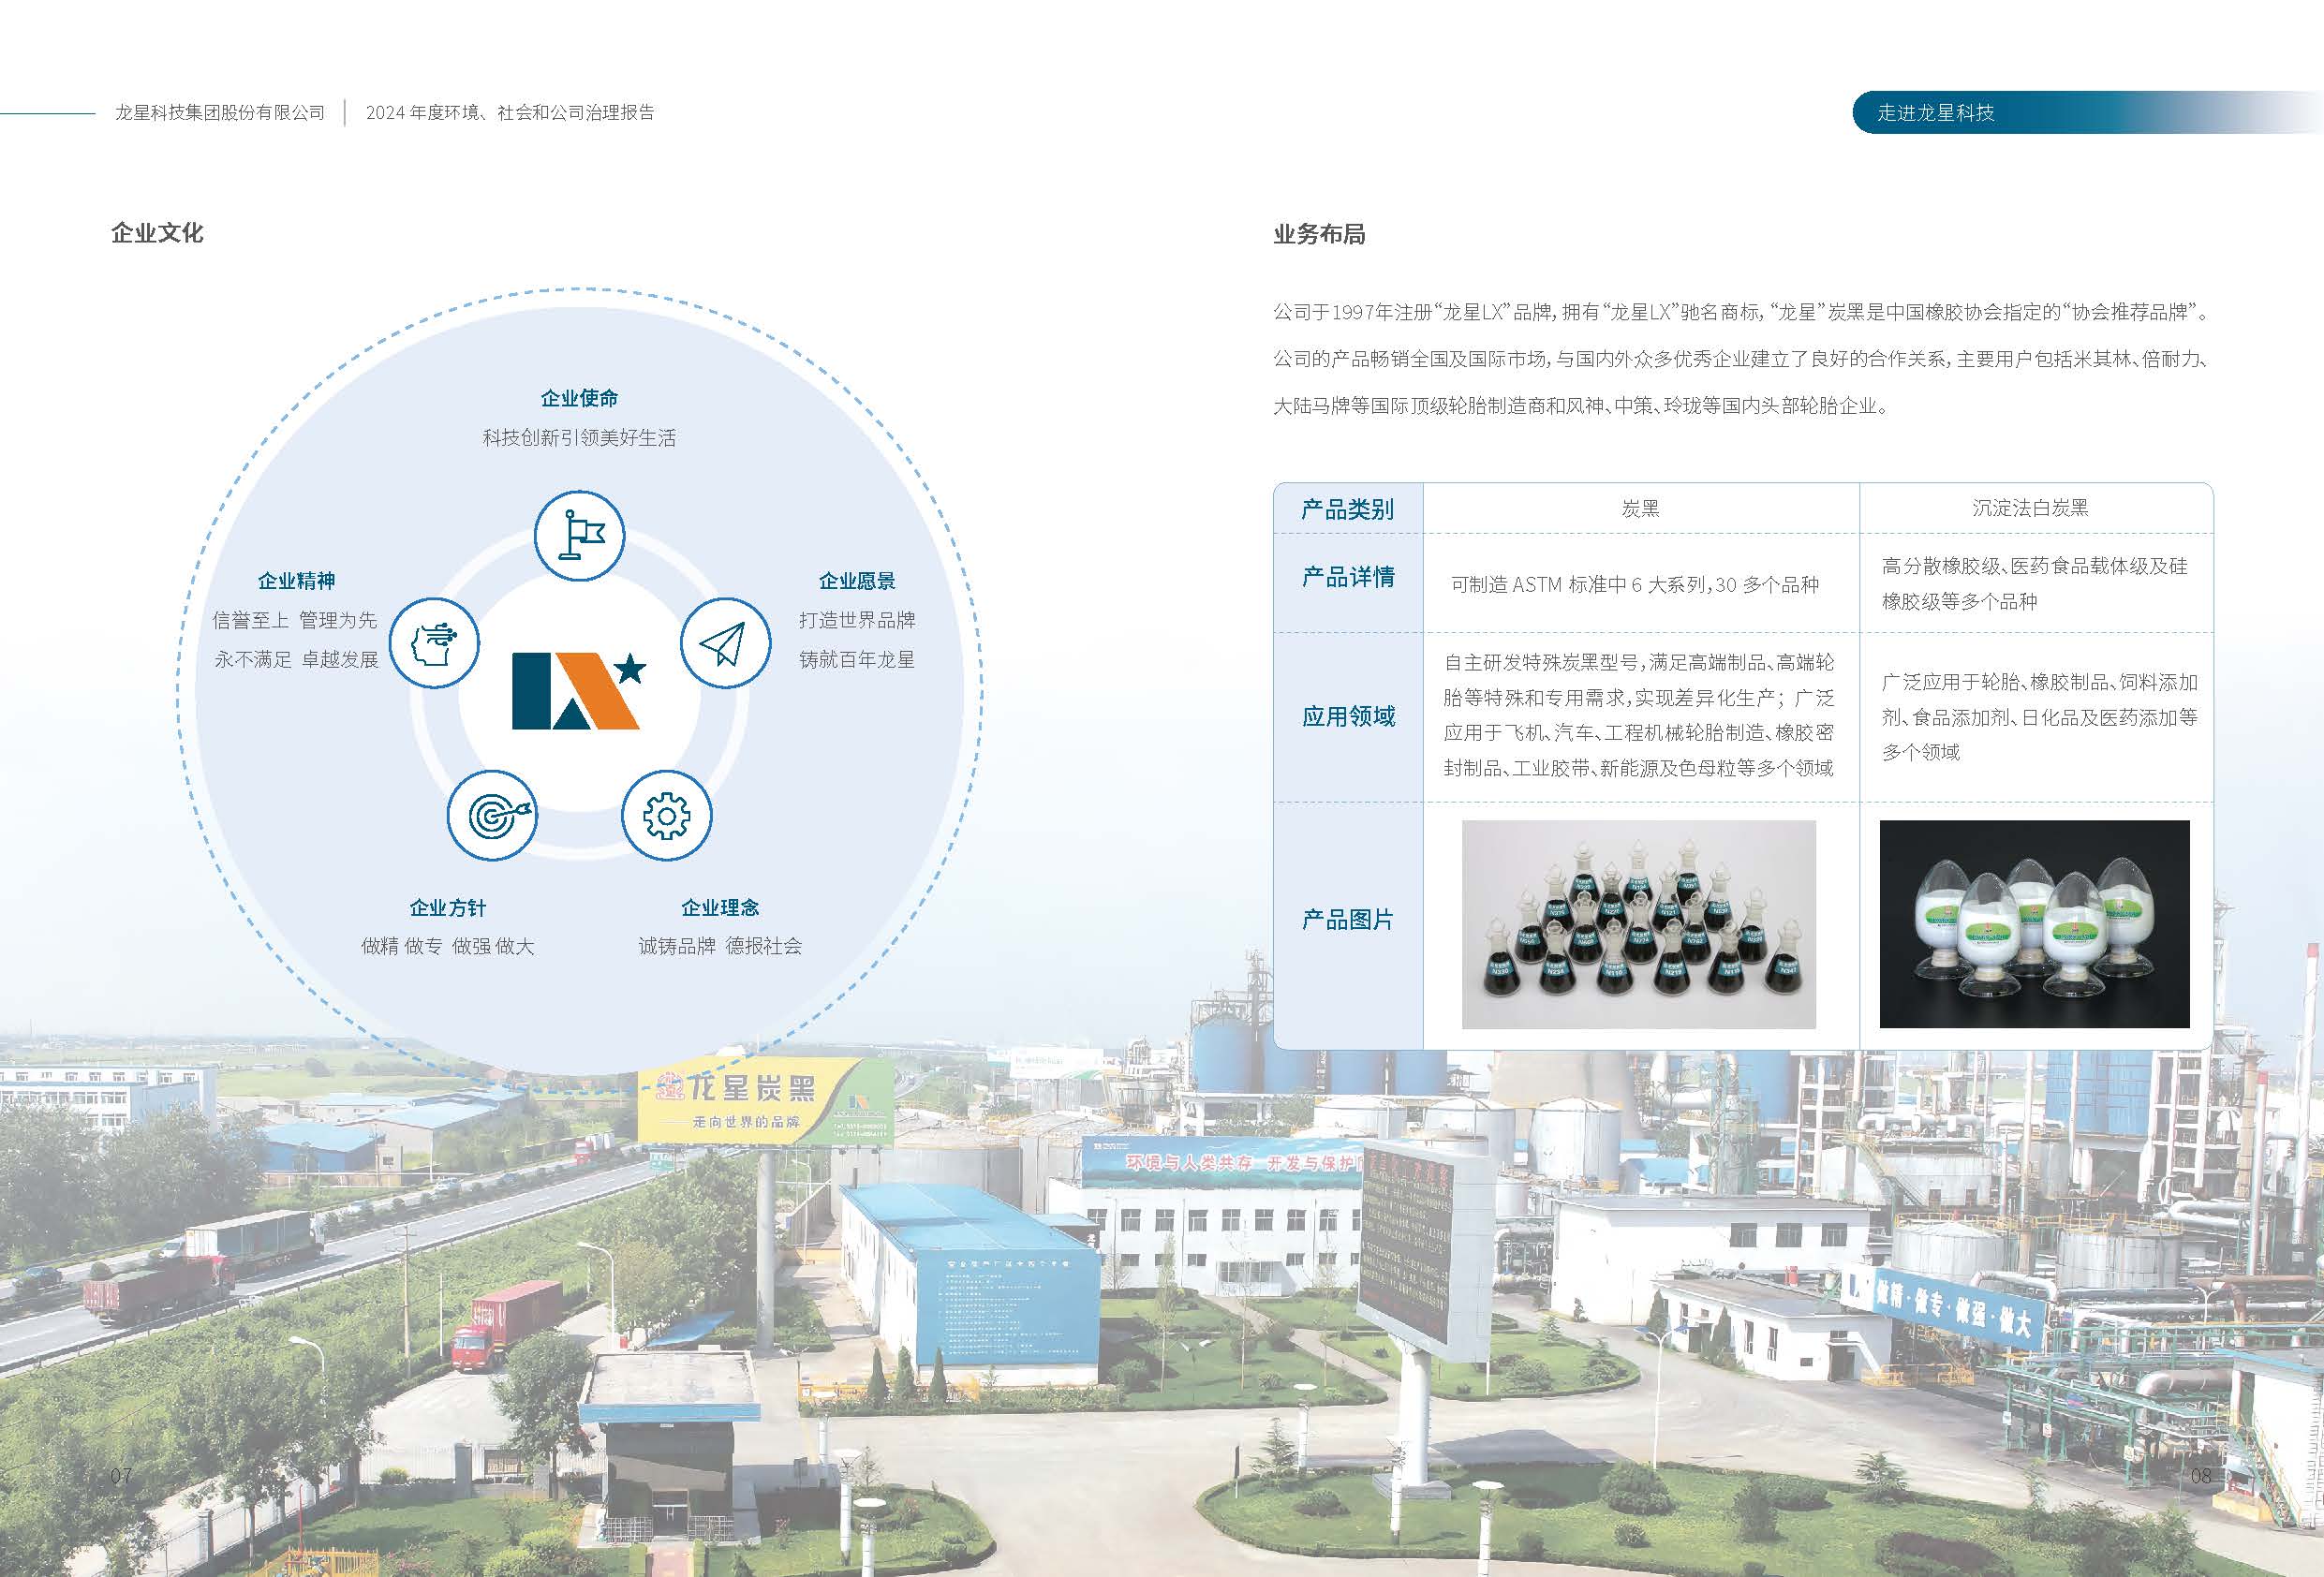Click the head profile icon for 企业精神
Image resolution: width=2324 pixels, height=1577 pixels.
[434, 642]
